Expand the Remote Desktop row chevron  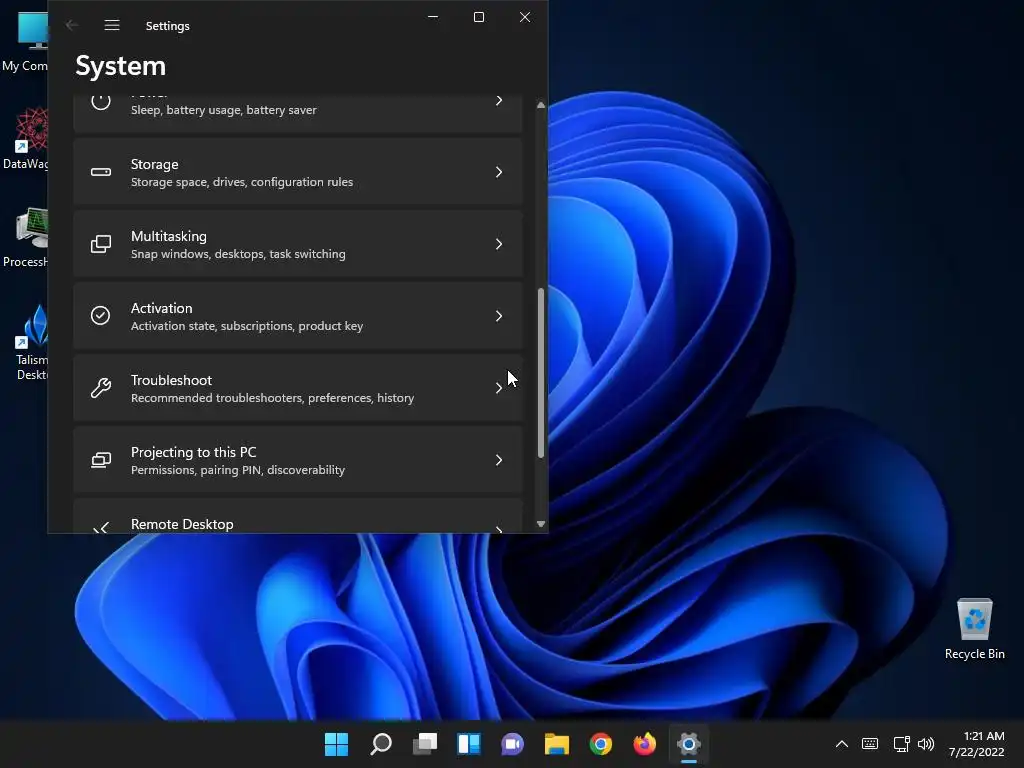click(x=499, y=529)
